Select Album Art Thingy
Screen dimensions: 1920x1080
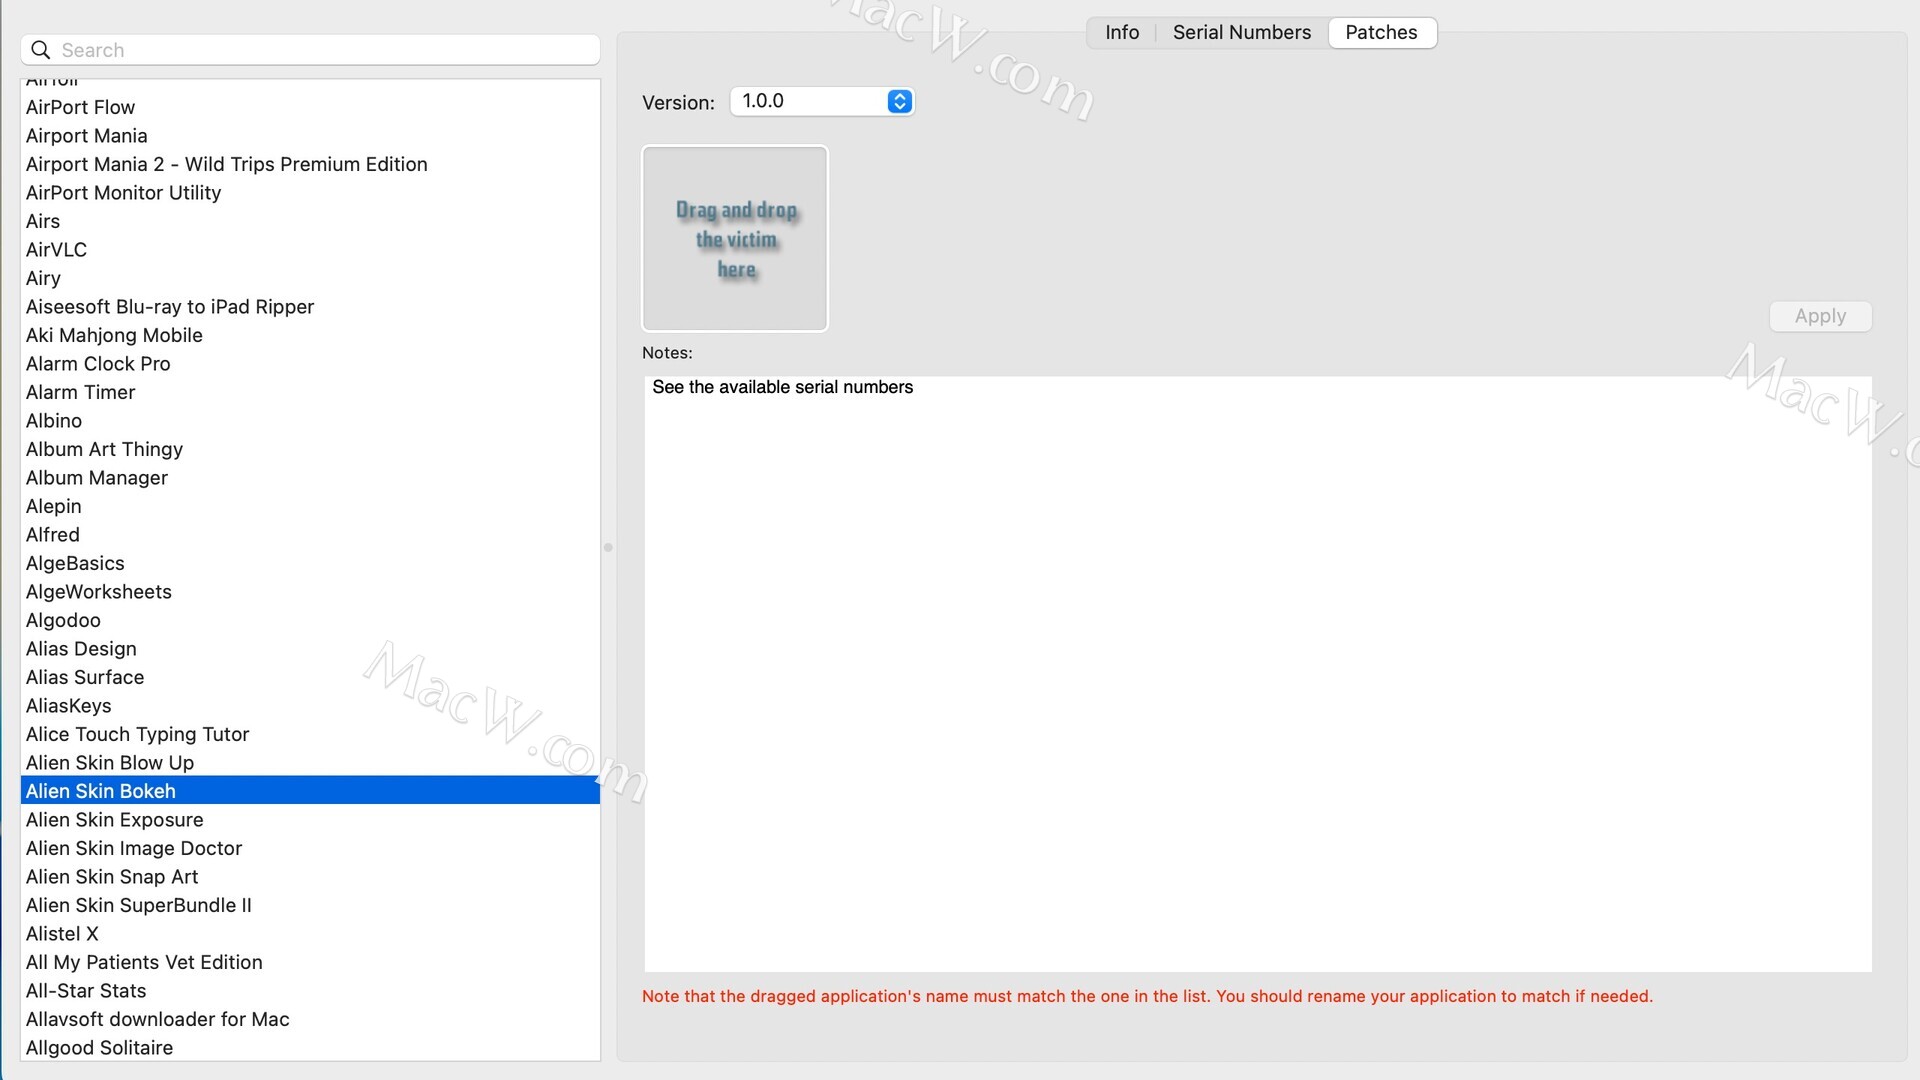tap(310, 449)
